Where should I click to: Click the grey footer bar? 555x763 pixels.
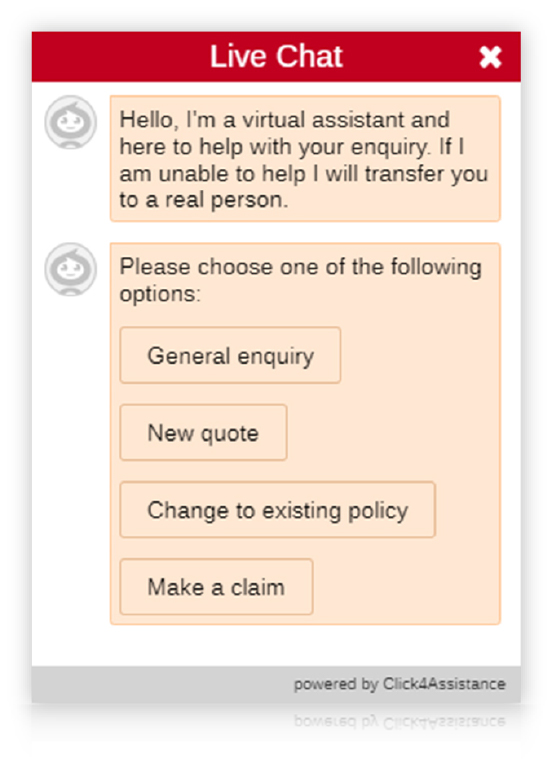click(276, 684)
